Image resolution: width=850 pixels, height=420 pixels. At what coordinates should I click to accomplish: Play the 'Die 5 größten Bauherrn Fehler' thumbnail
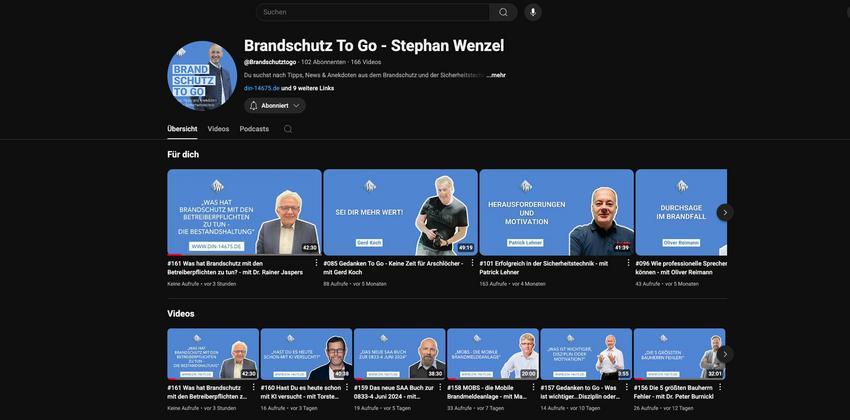679,354
